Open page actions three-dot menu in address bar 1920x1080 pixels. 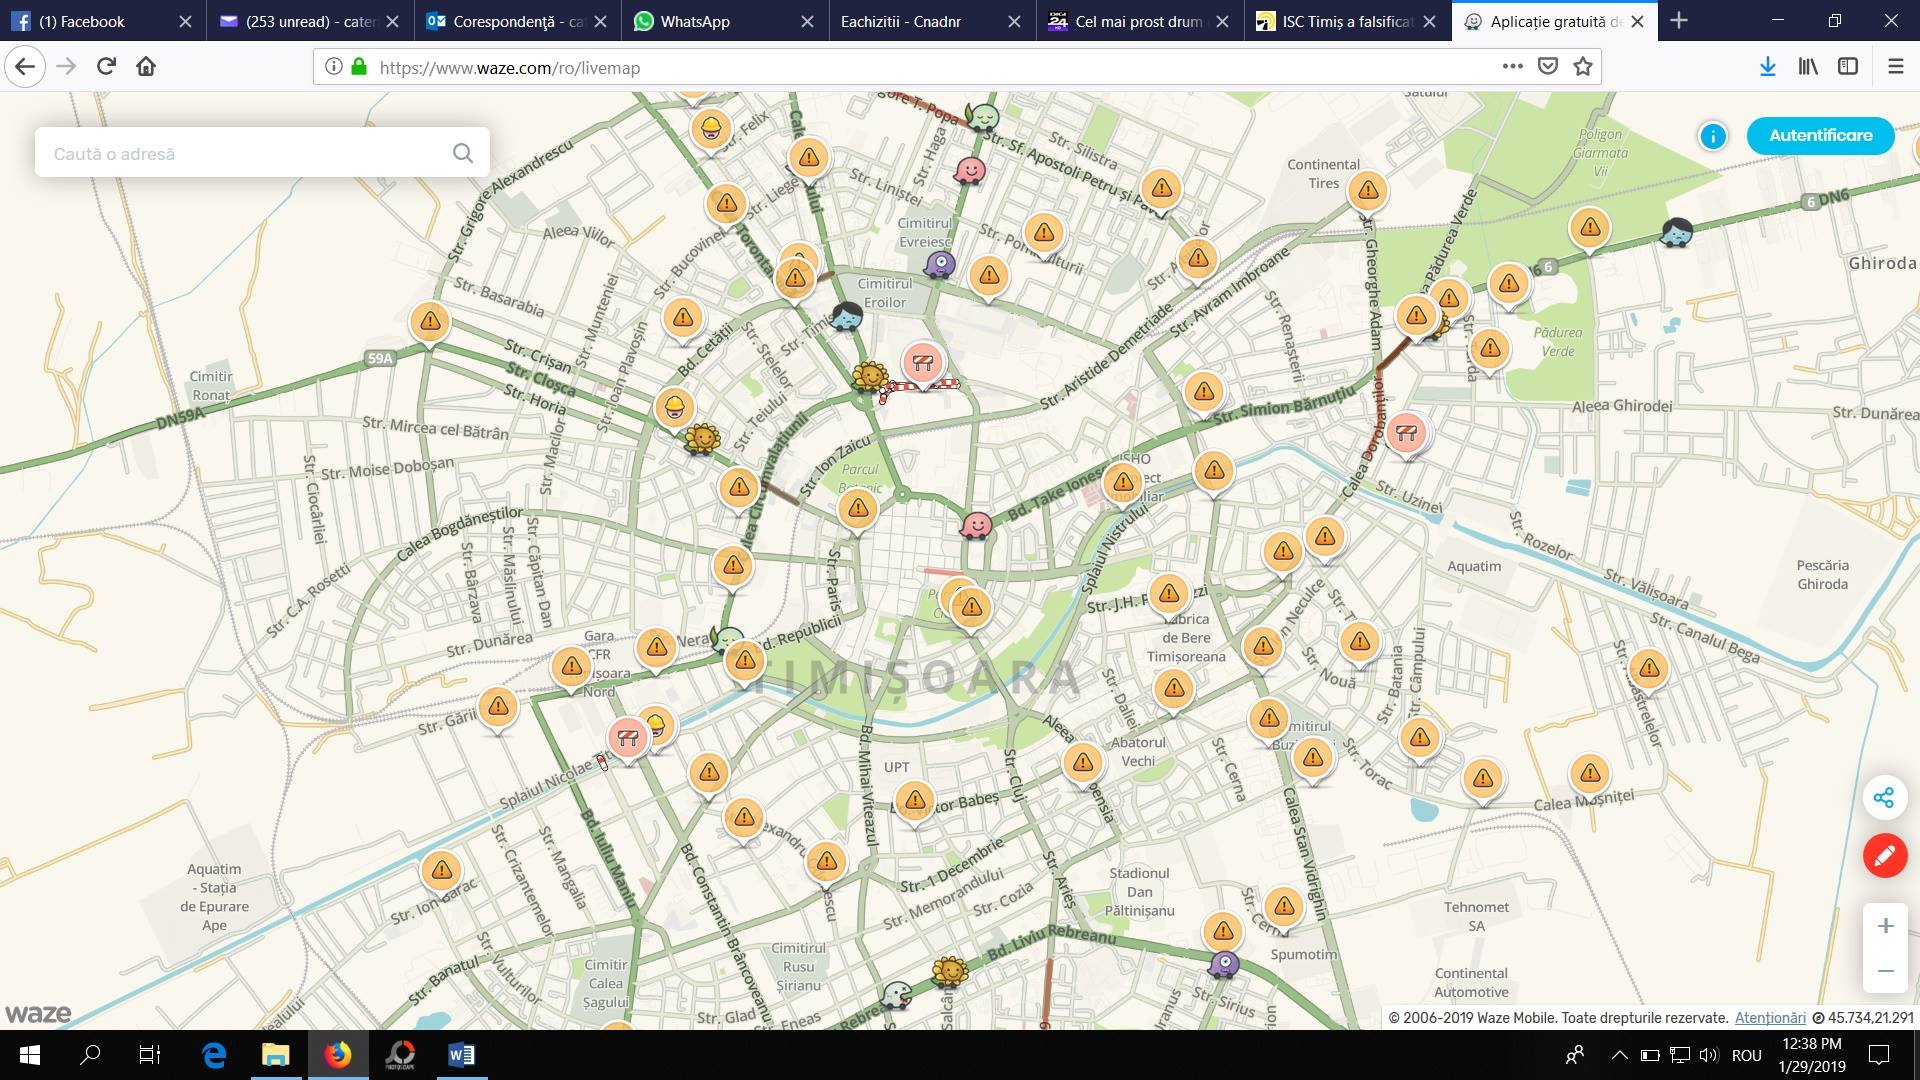click(1512, 67)
